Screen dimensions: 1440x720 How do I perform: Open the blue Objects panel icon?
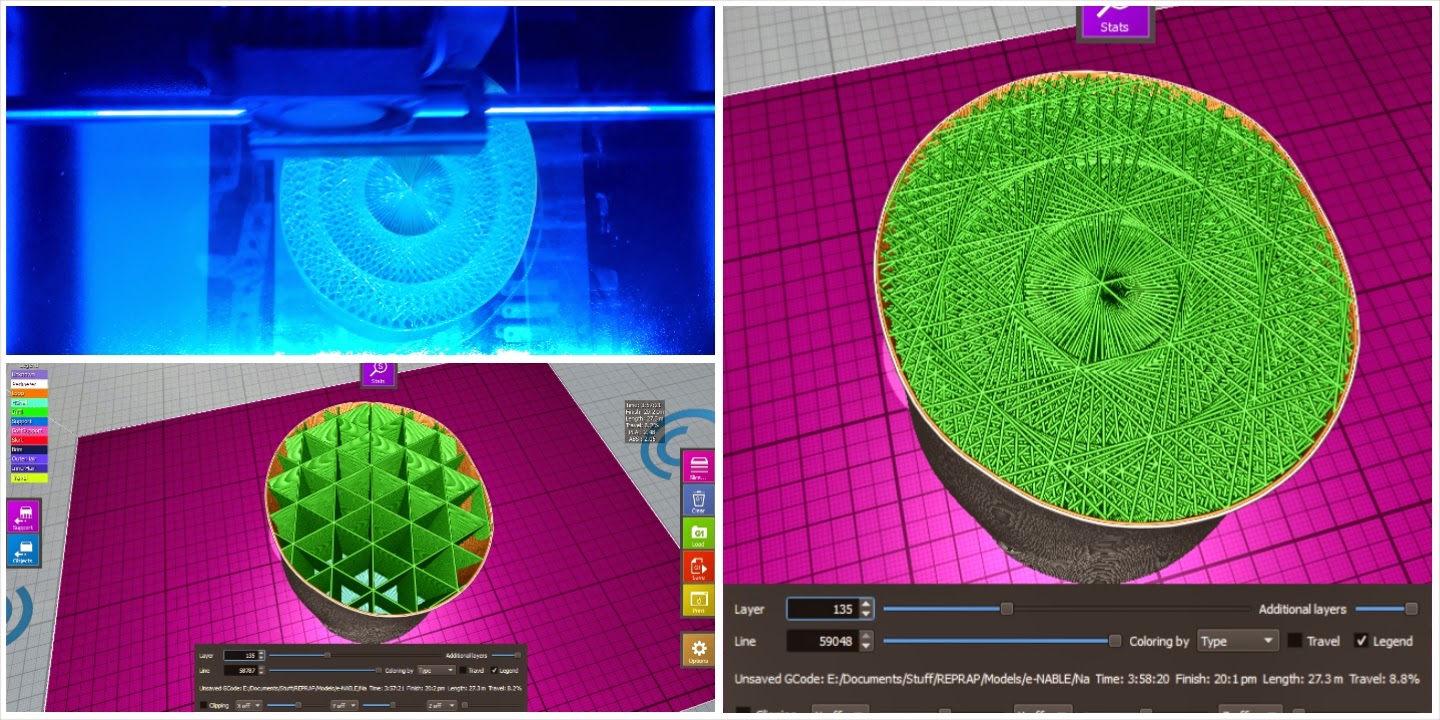pyautogui.click(x=23, y=550)
